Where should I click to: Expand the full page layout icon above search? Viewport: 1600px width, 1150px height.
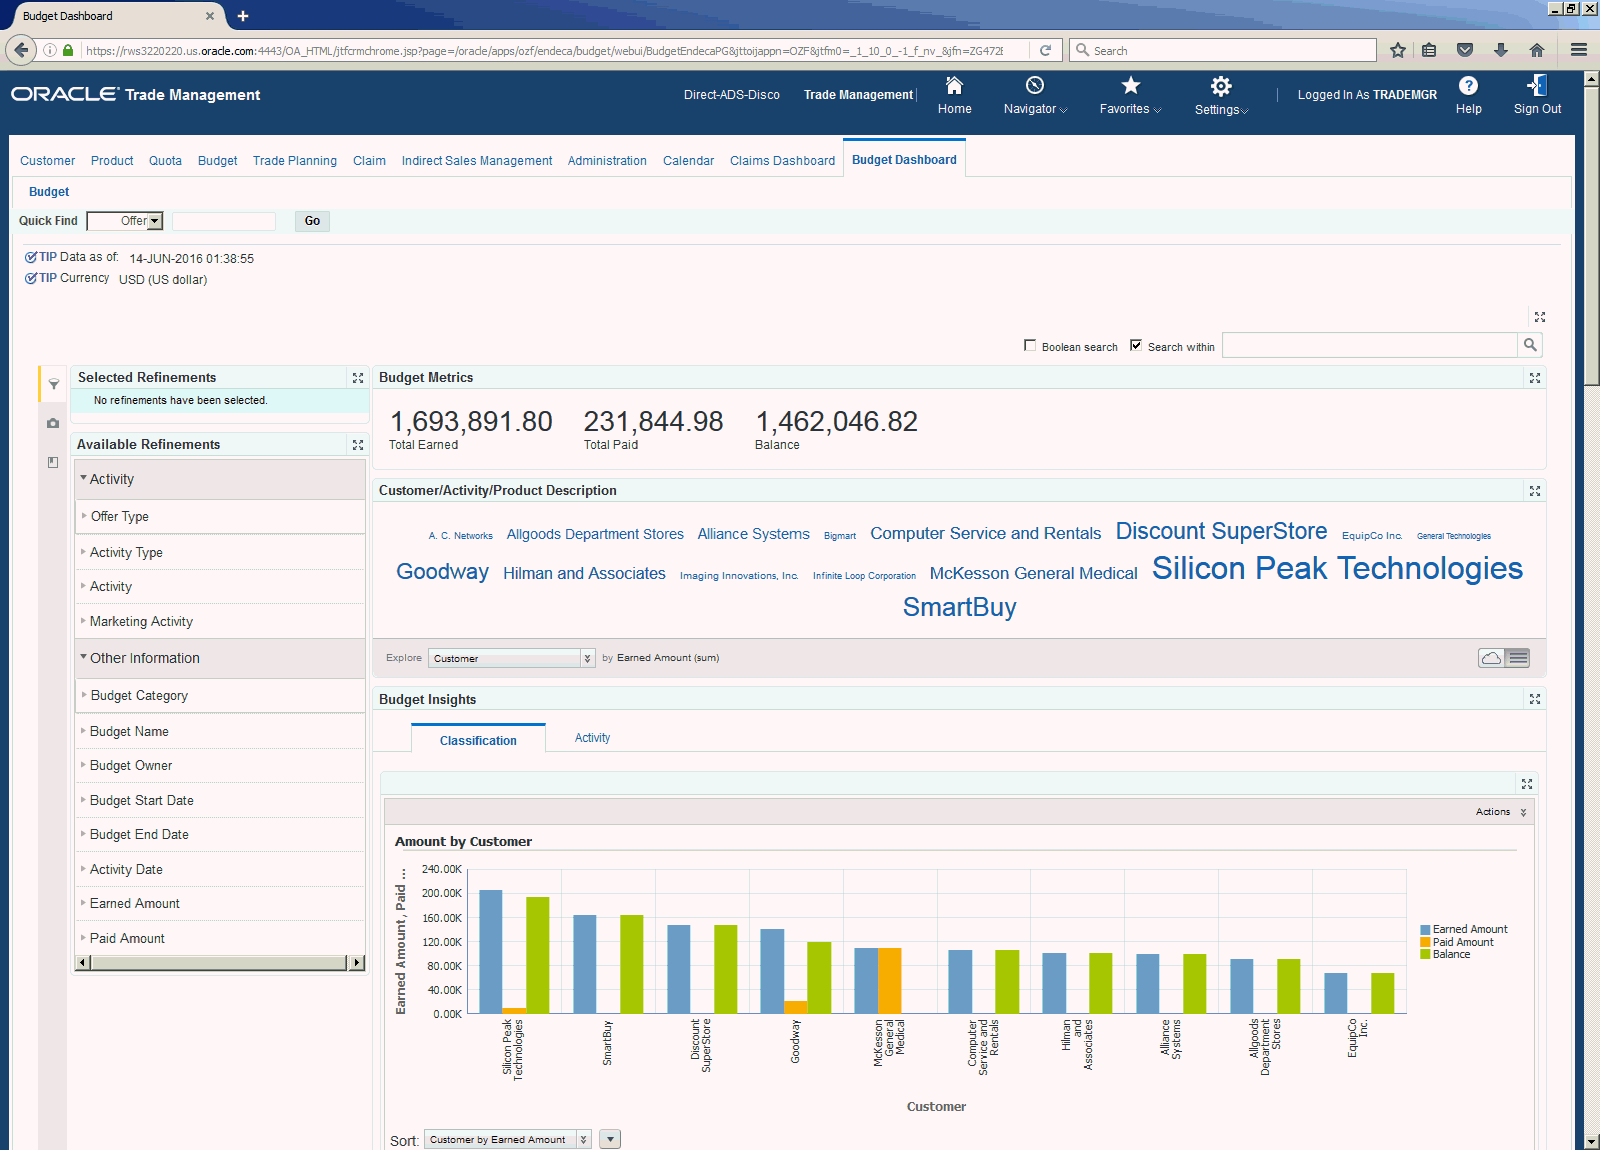1540,317
